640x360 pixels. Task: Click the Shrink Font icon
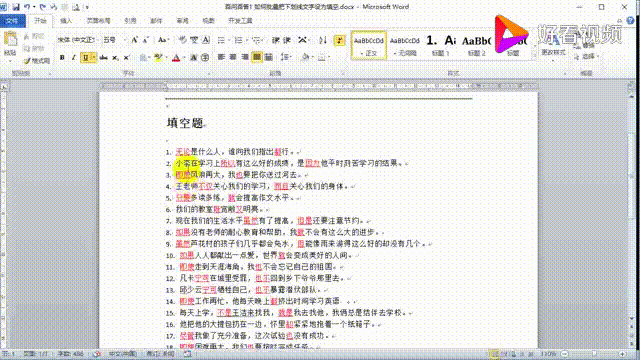[145, 40]
